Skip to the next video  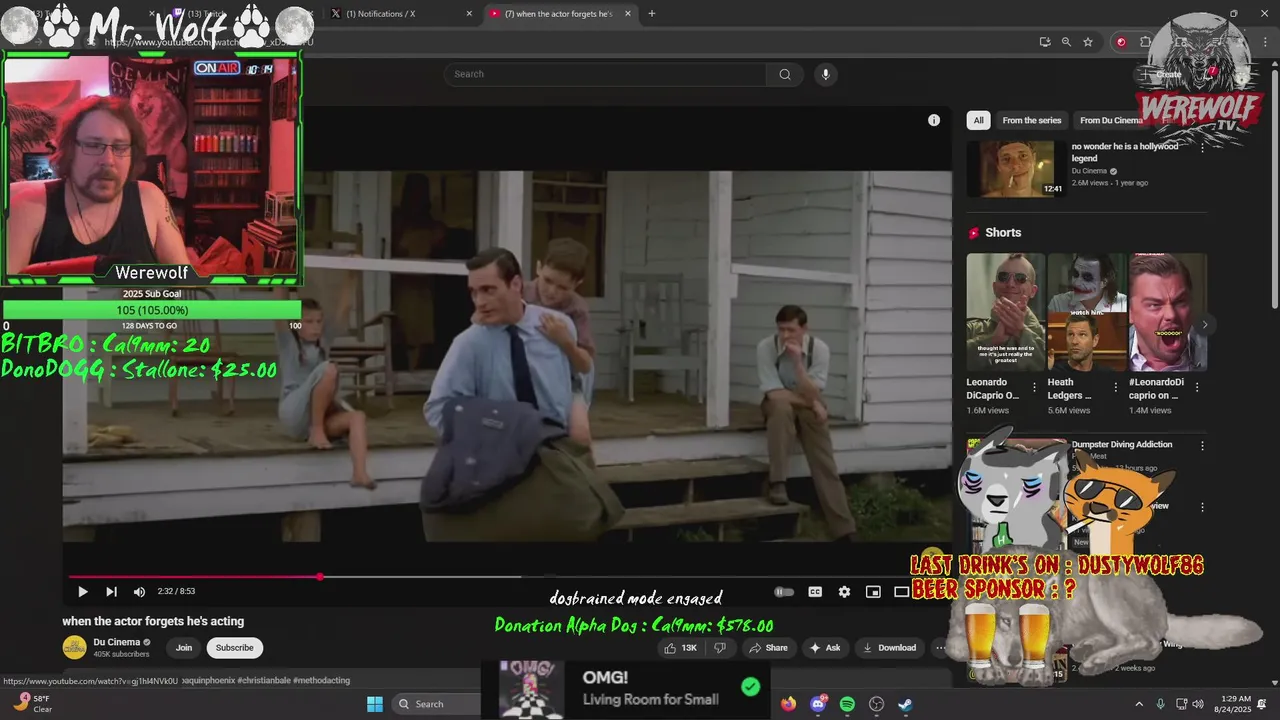tap(111, 592)
